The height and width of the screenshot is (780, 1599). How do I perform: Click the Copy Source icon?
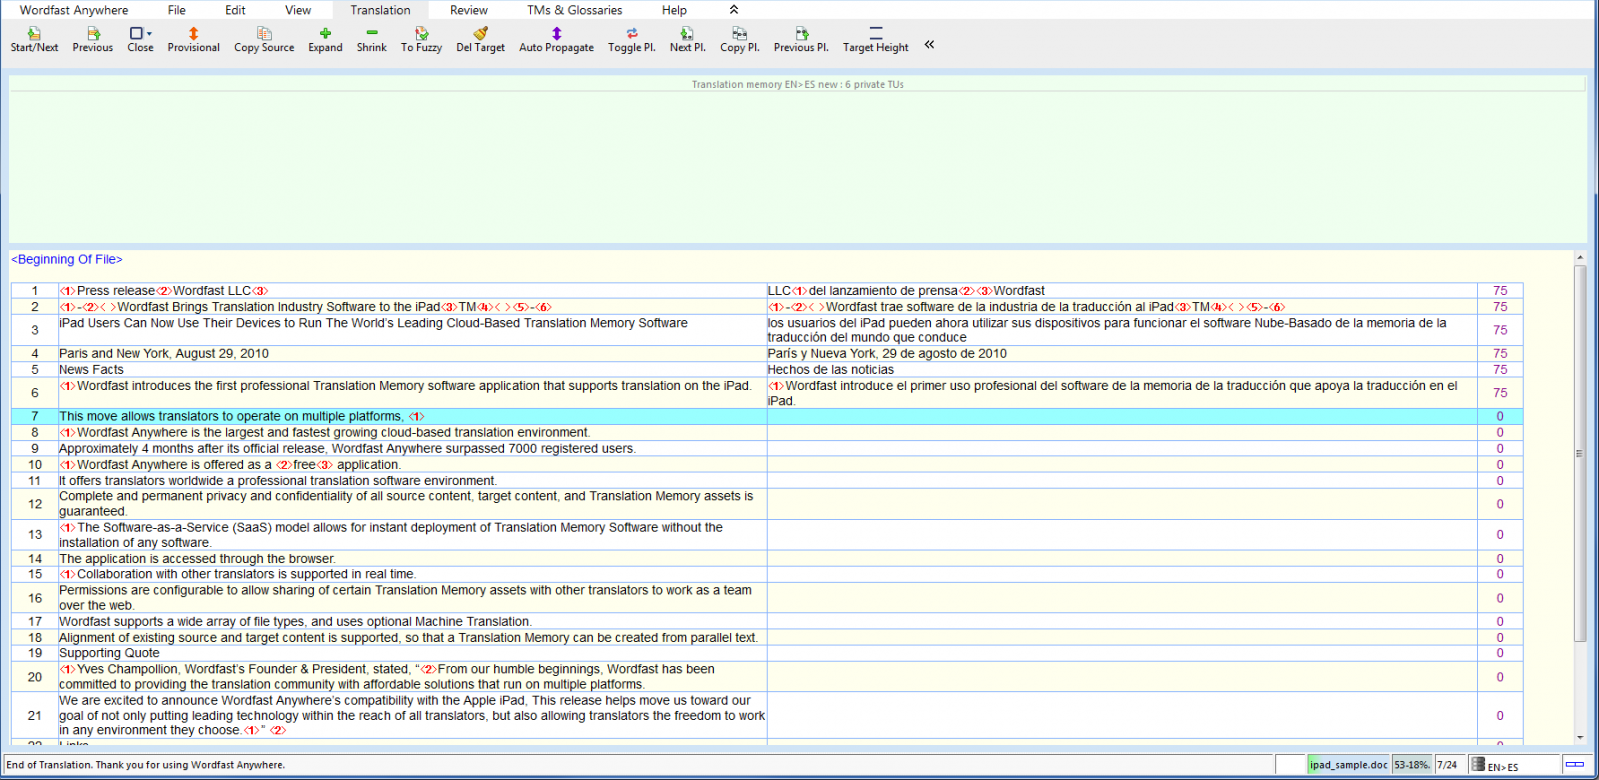264,34
